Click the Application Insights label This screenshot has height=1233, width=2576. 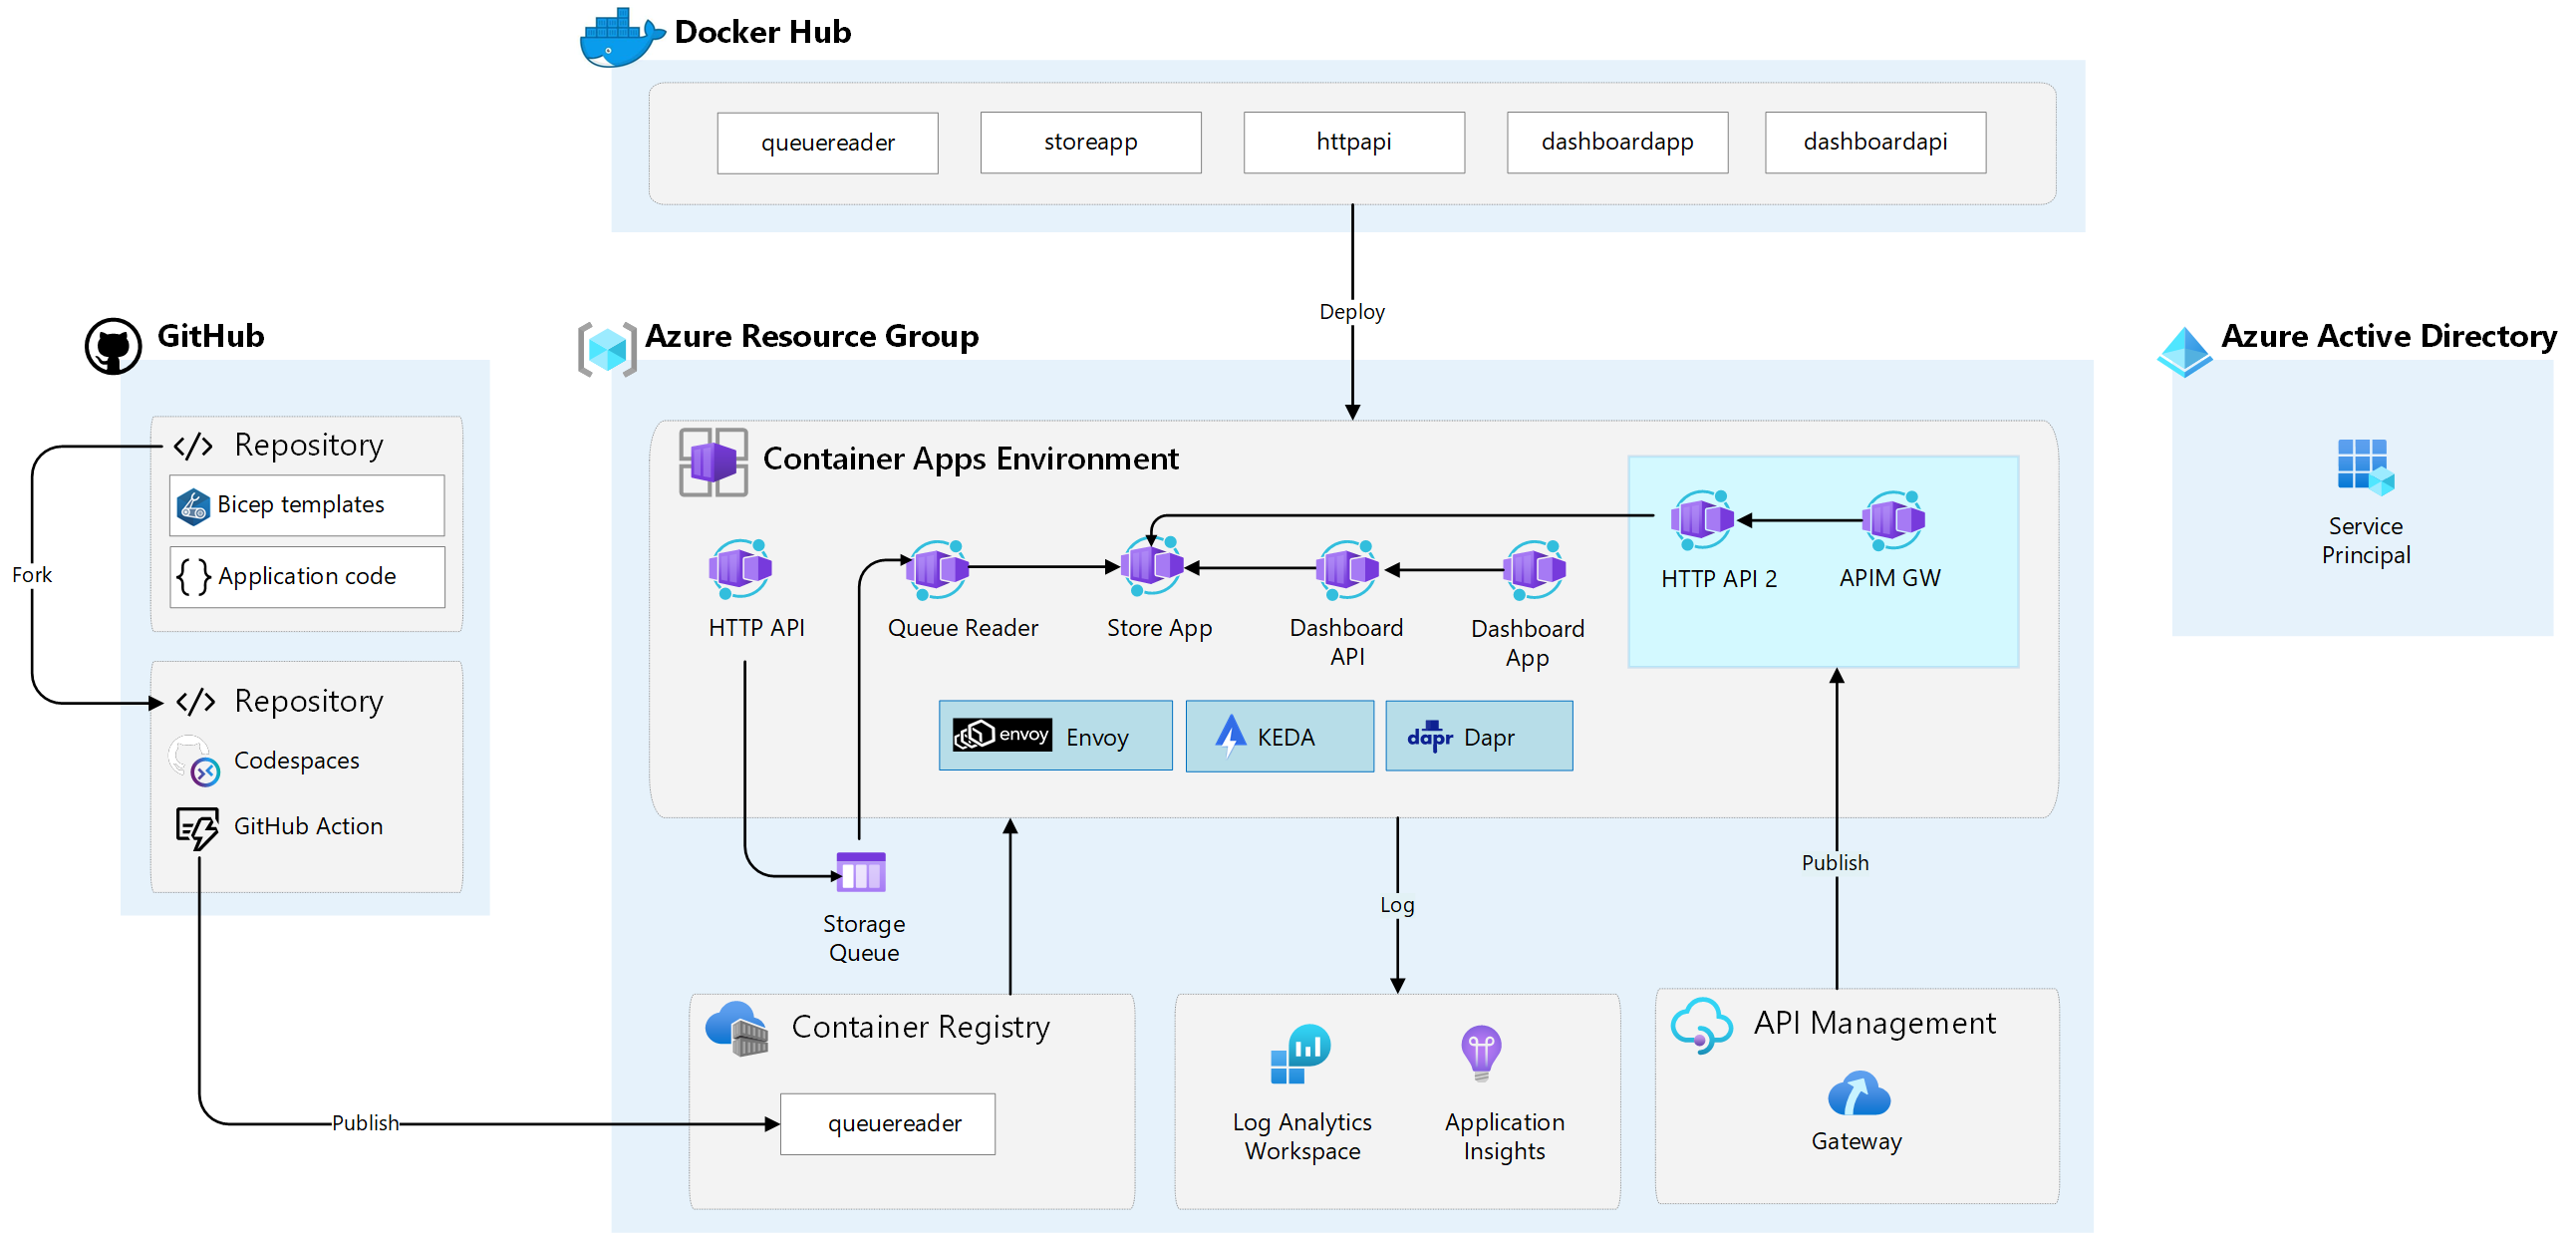pos(1504,1137)
